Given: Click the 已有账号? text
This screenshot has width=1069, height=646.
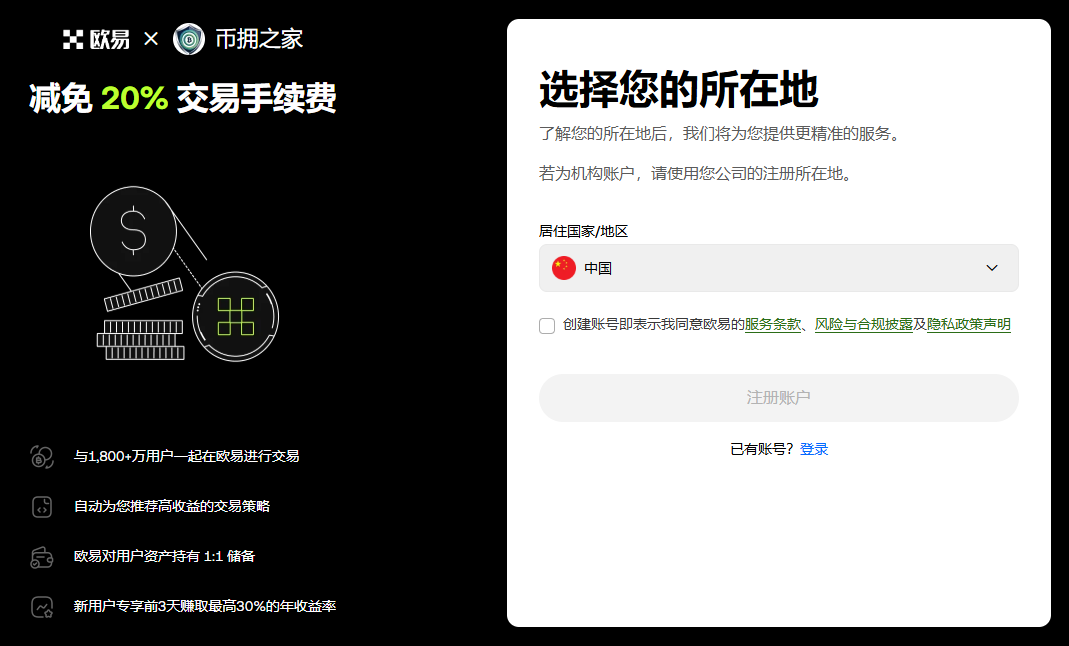Looking at the screenshot, I should pos(762,449).
